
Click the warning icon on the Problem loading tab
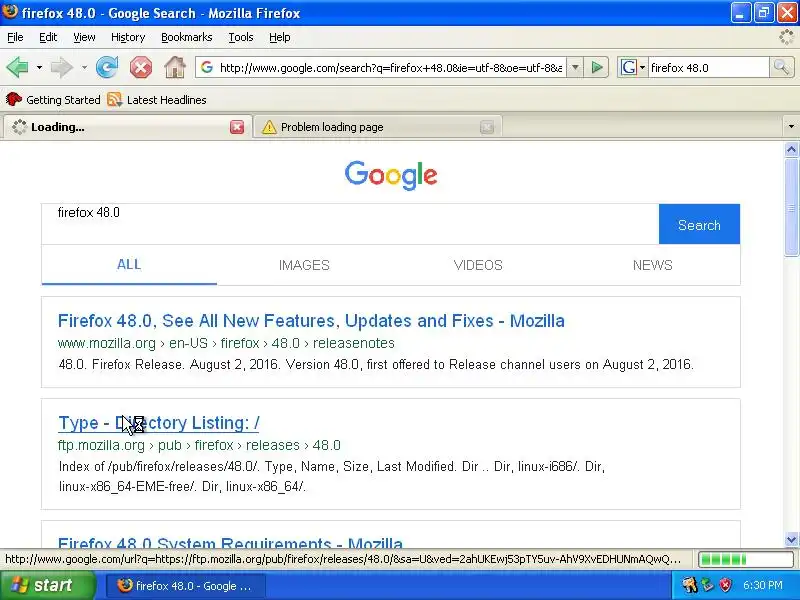[269, 127]
